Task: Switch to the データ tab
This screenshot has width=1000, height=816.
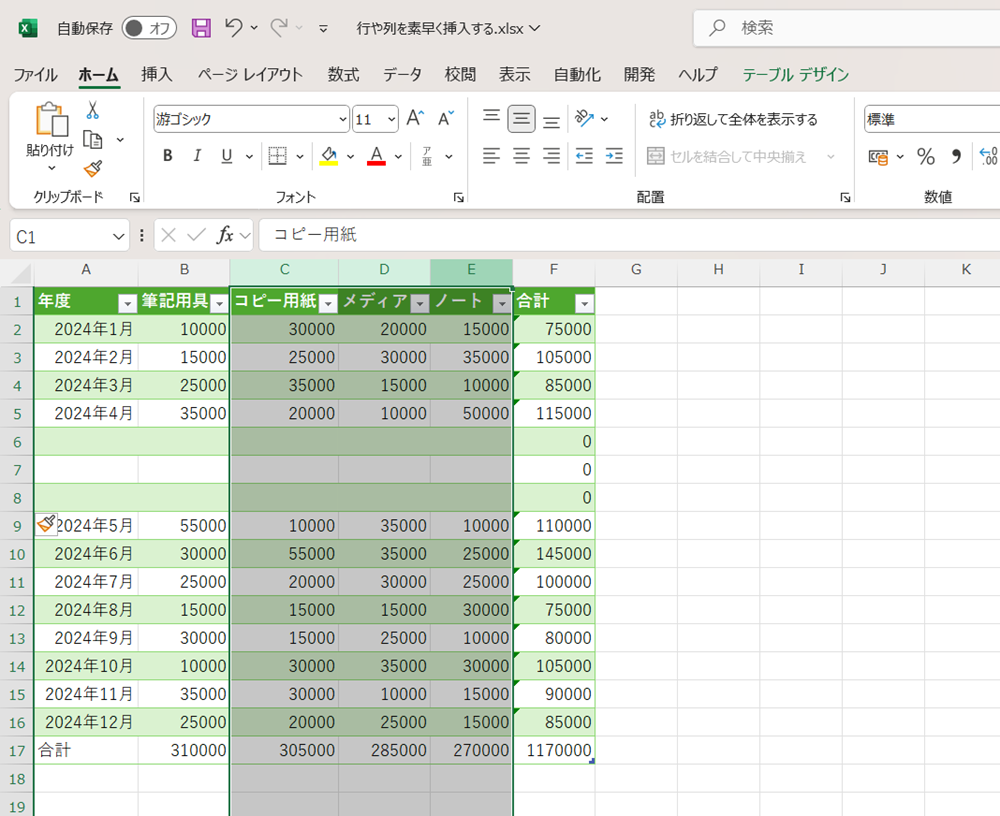Action: click(x=402, y=75)
